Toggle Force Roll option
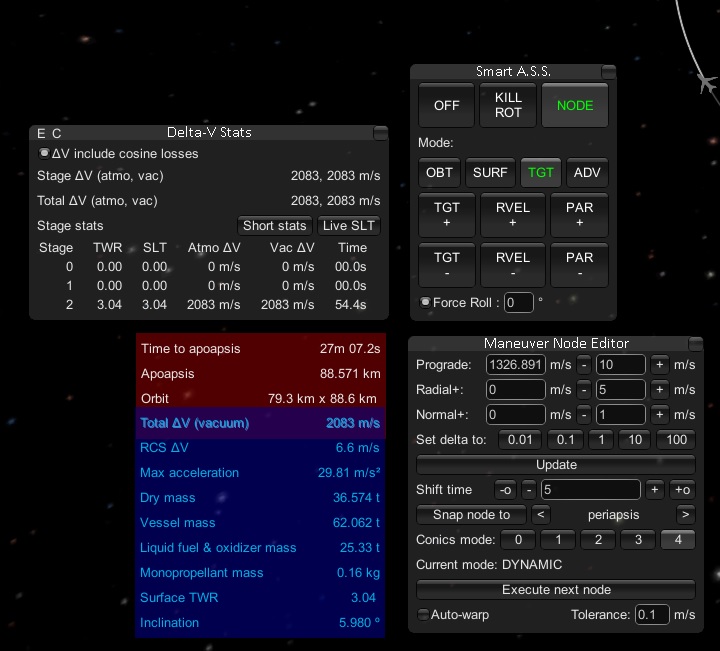This screenshot has width=720, height=651. 425,302
